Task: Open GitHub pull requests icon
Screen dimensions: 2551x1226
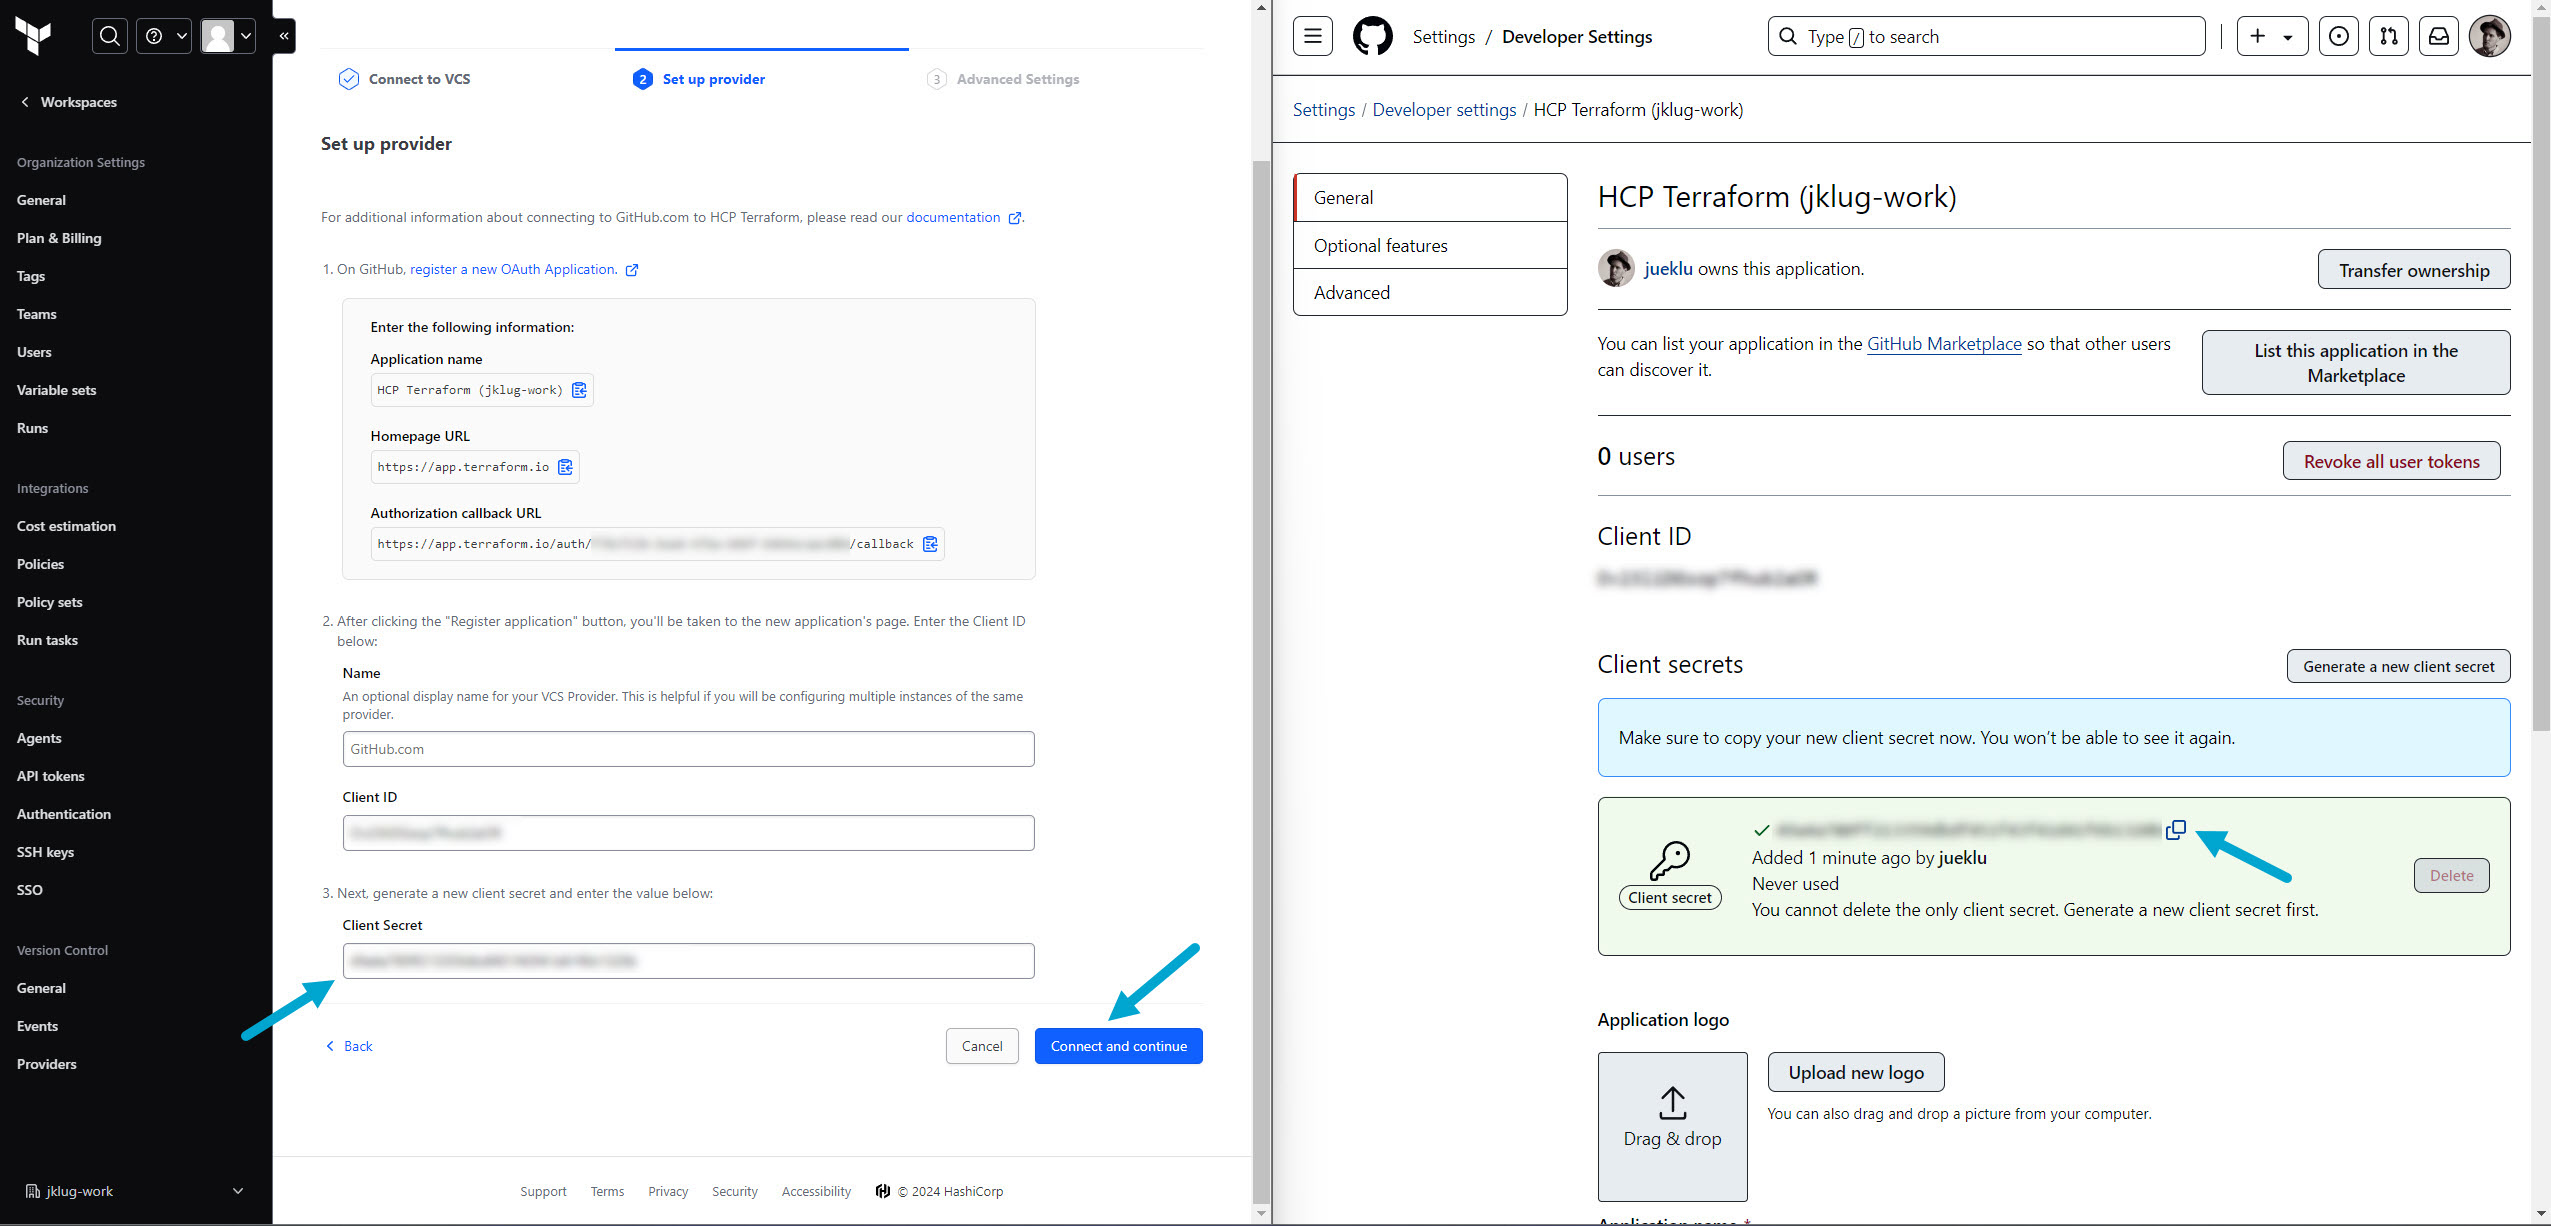Action: [x=2388, y=36]
